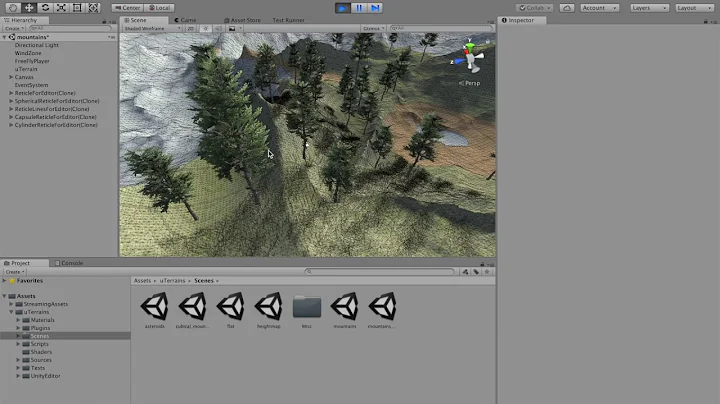Click uTerrains in the breadcrumb path

173,281
